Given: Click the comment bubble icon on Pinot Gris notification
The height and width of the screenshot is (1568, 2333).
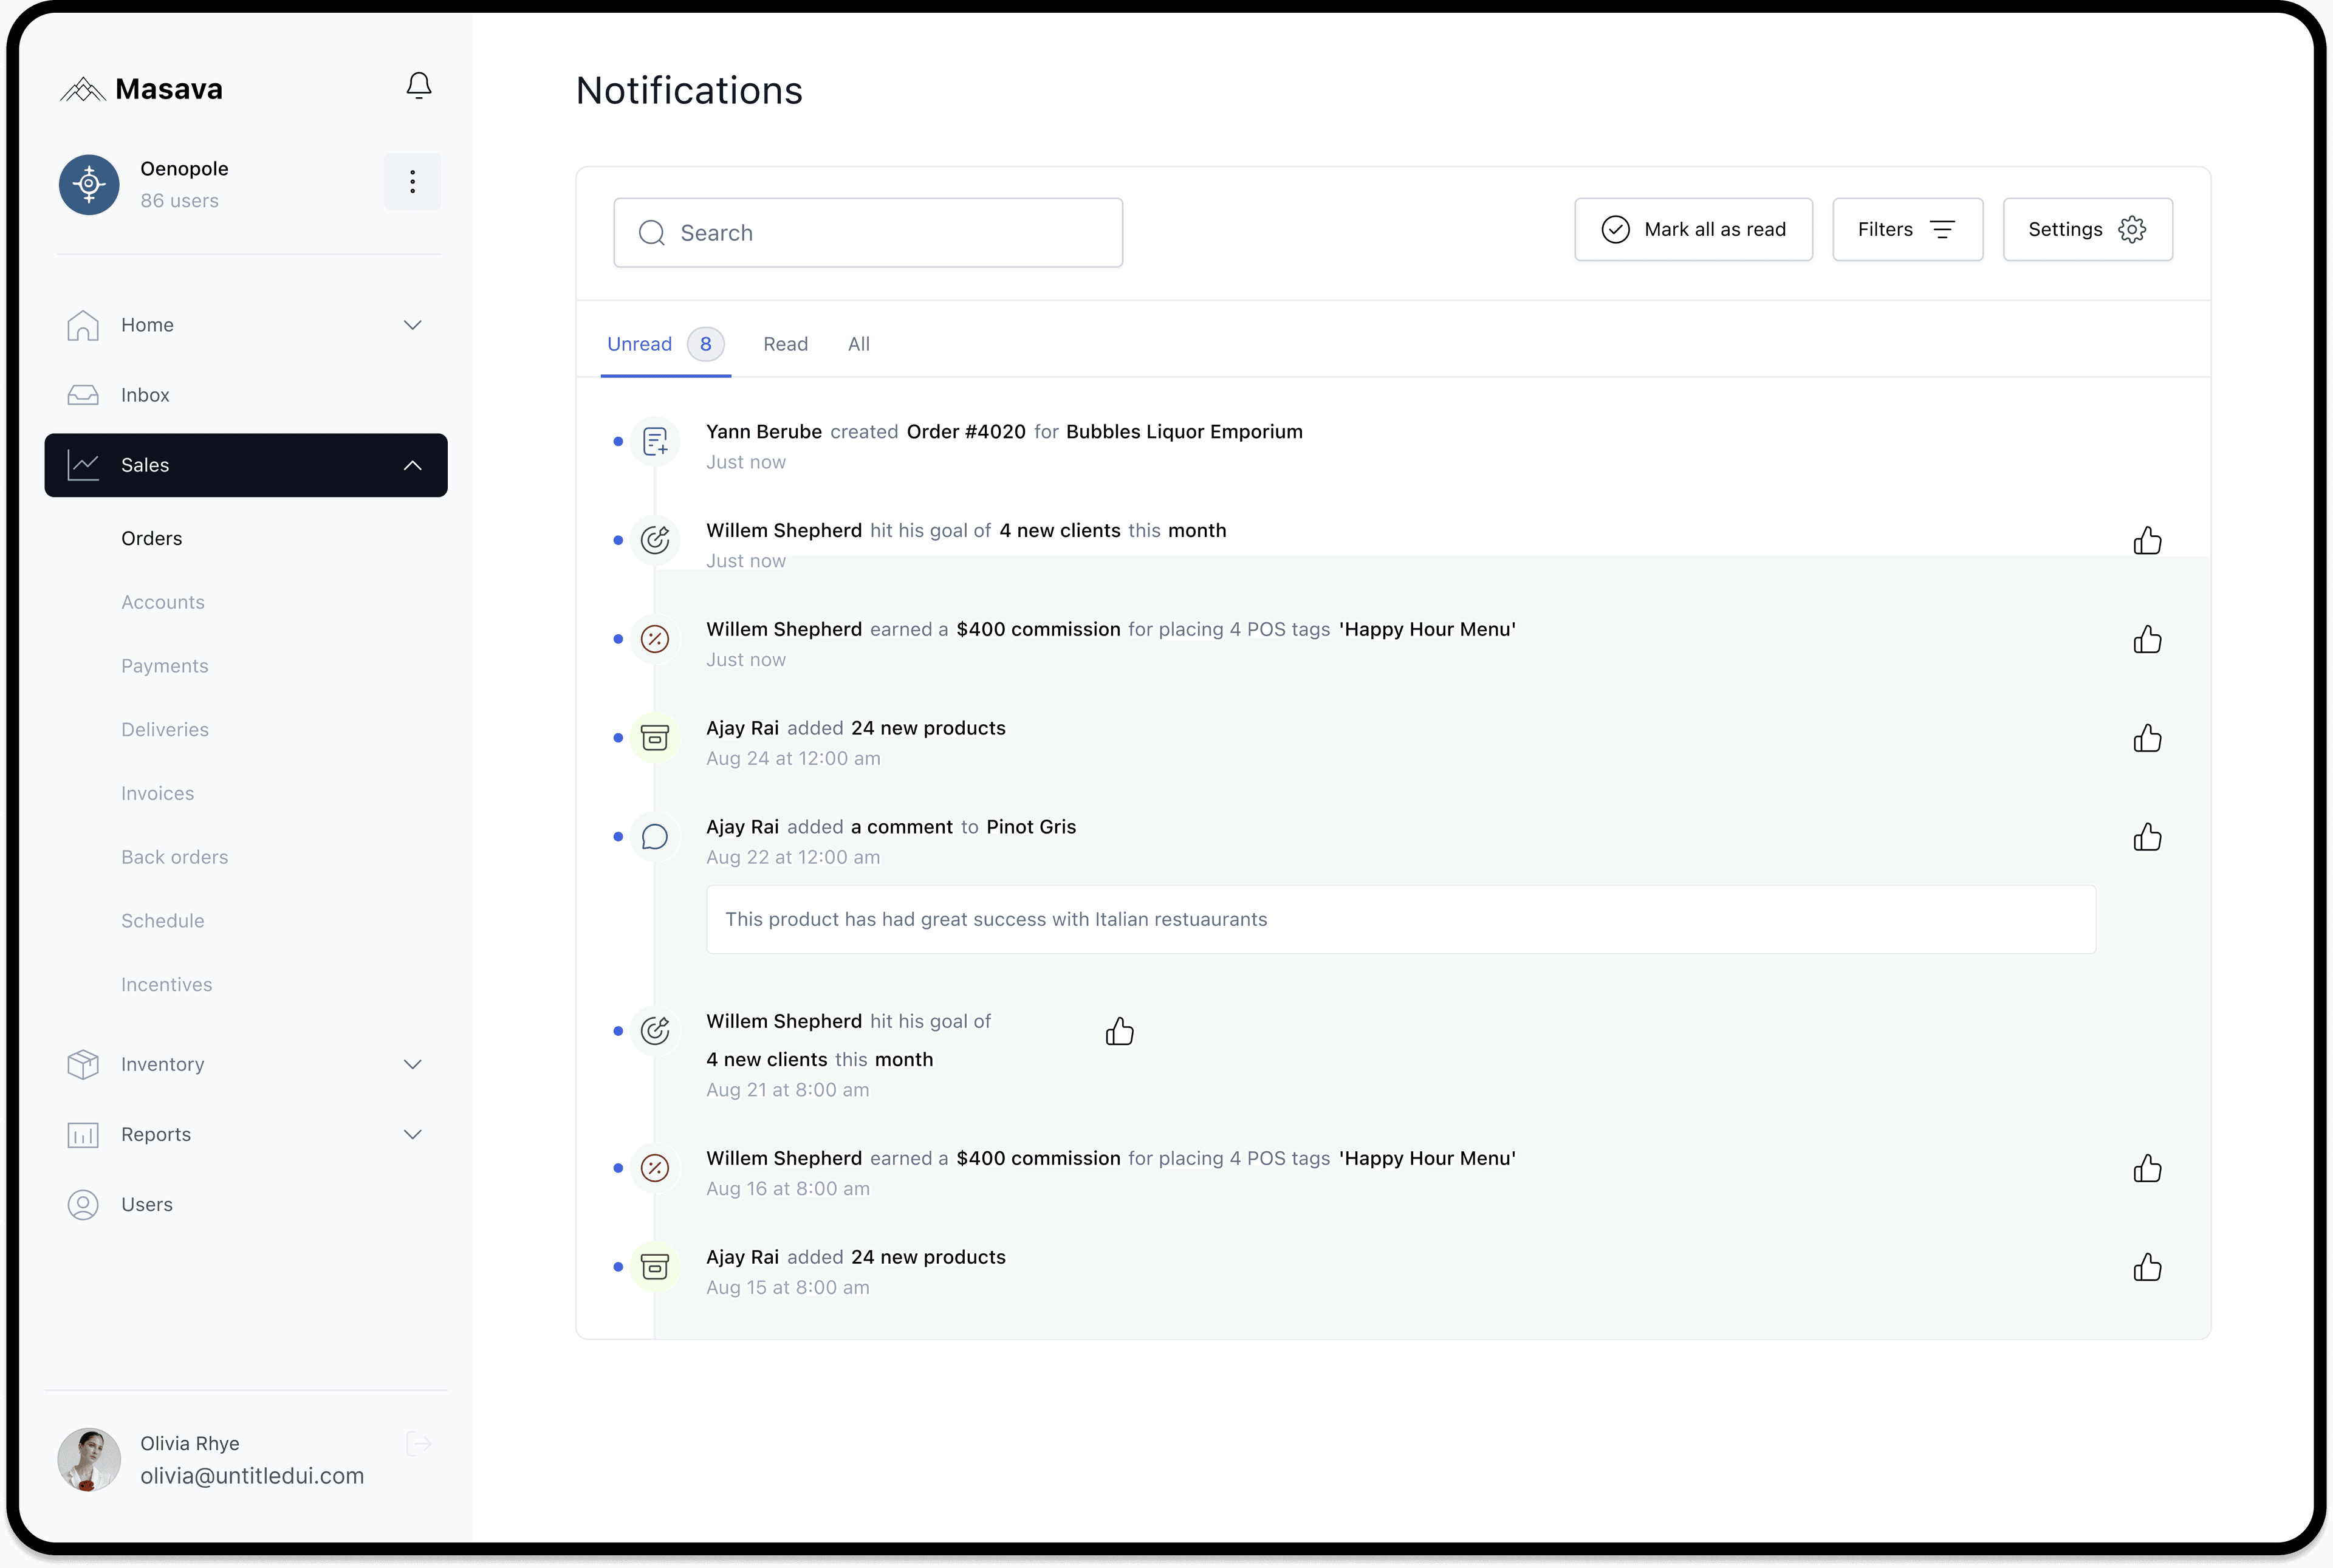Looking at the screenshot, I should (655, 836).
